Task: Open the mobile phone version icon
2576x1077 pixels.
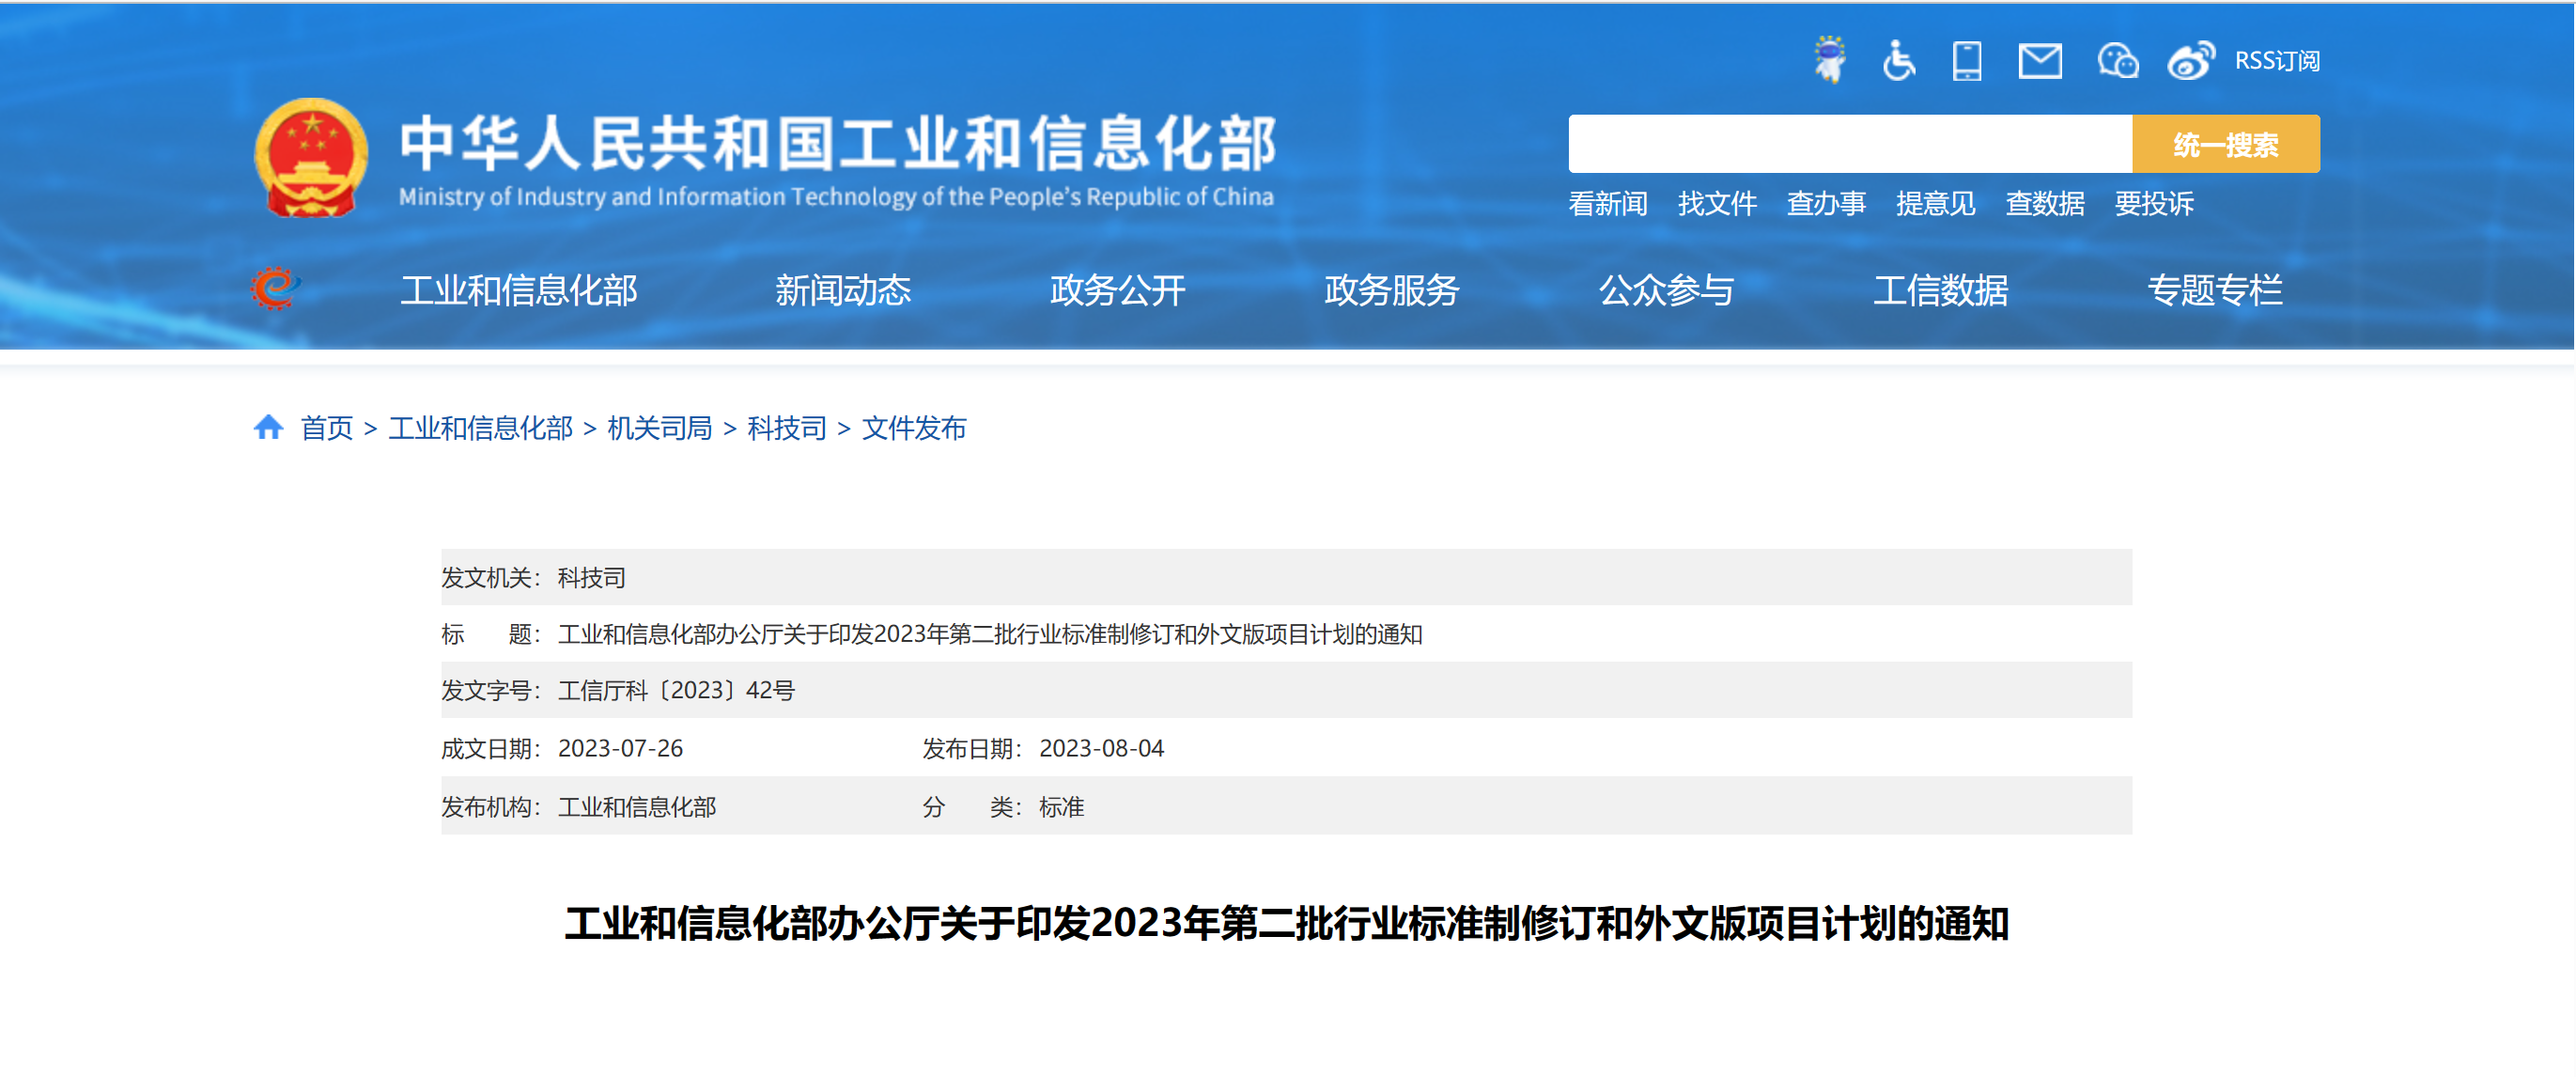Action: tap(1967, 60)
